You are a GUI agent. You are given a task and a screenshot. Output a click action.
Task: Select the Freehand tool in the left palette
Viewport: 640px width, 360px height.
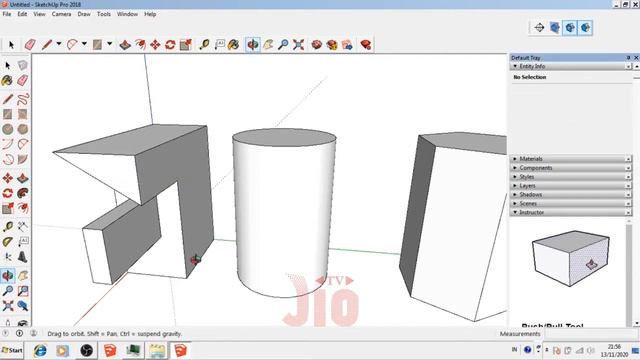coord(23,99)
